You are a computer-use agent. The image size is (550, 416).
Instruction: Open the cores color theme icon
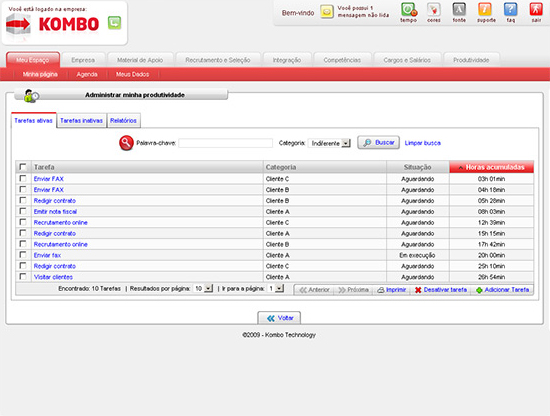(434, 10)
